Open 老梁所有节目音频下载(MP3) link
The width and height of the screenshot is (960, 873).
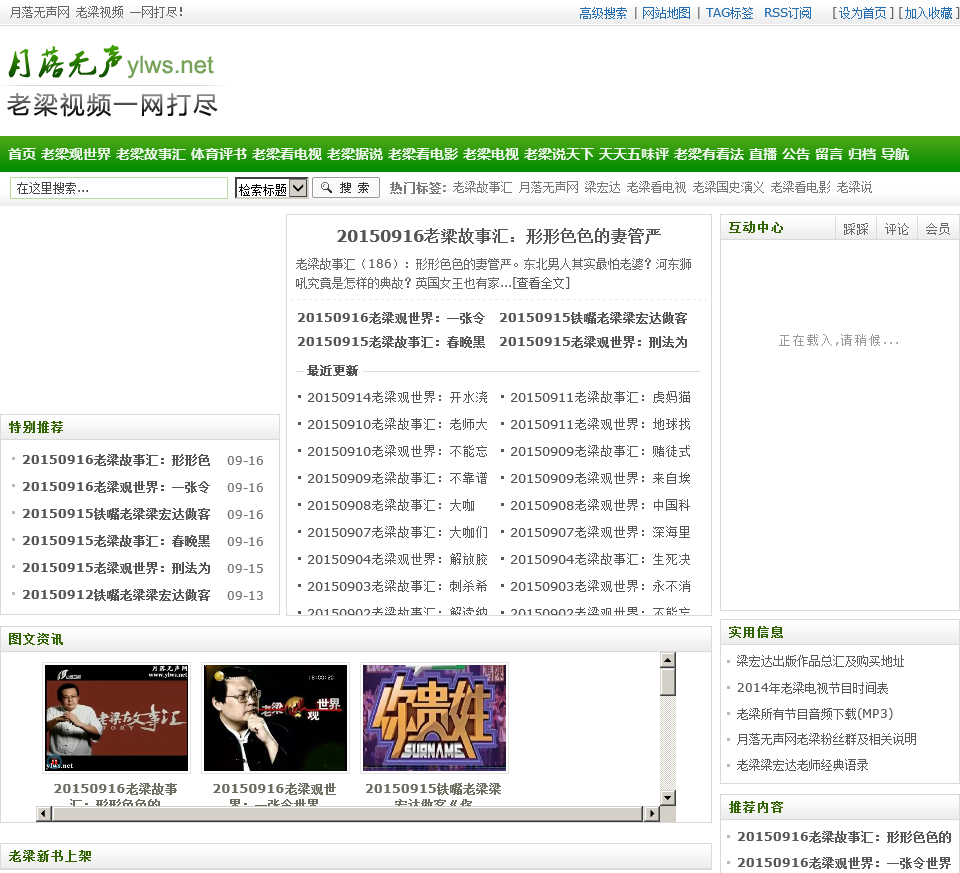[815, 714]
